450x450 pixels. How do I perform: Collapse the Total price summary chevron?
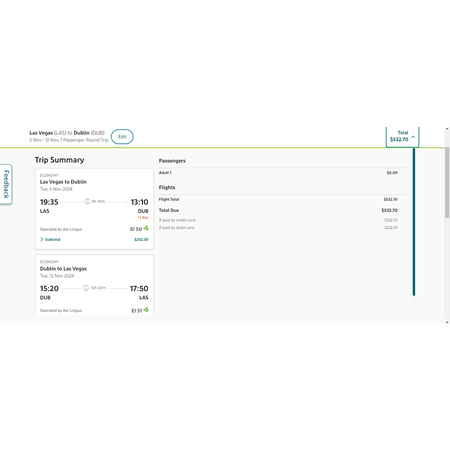(x=413, y=137)
